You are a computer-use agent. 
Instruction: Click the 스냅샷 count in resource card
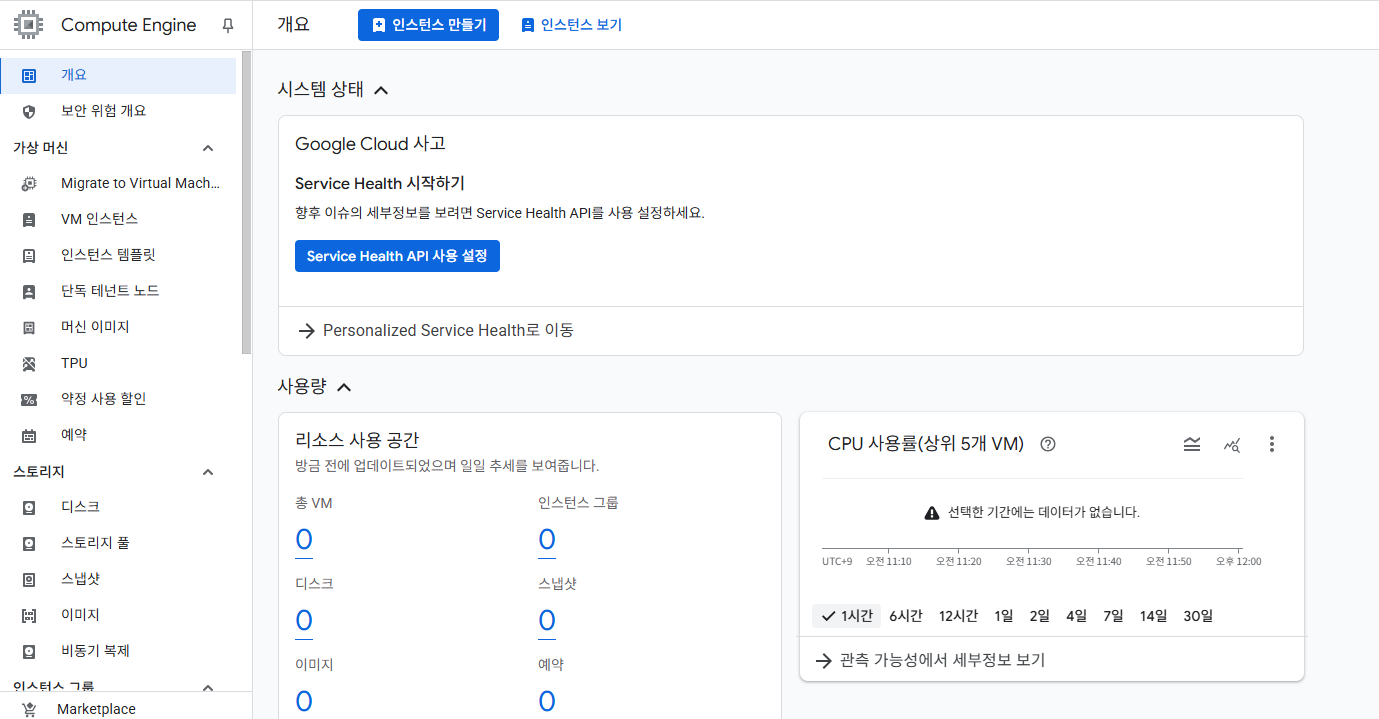tap(547, 621)
